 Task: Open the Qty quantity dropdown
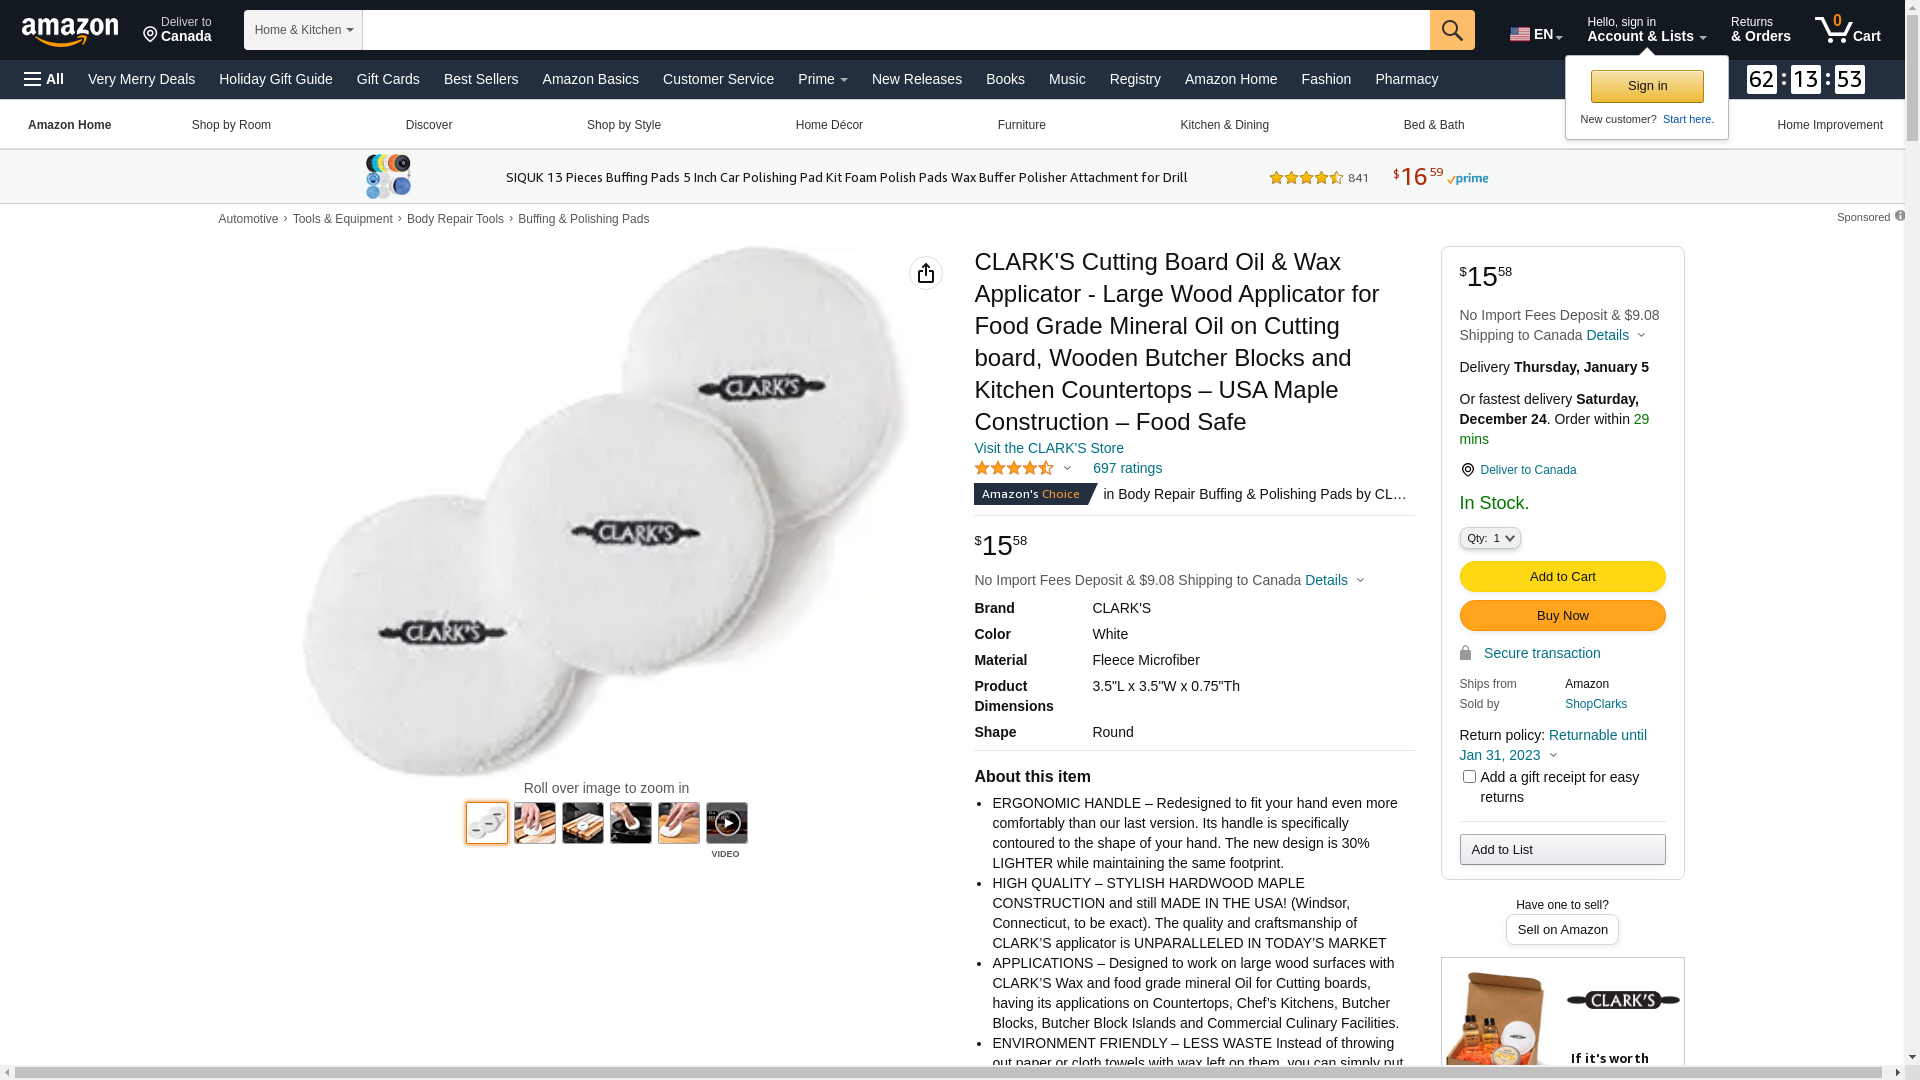(1490, 538)
